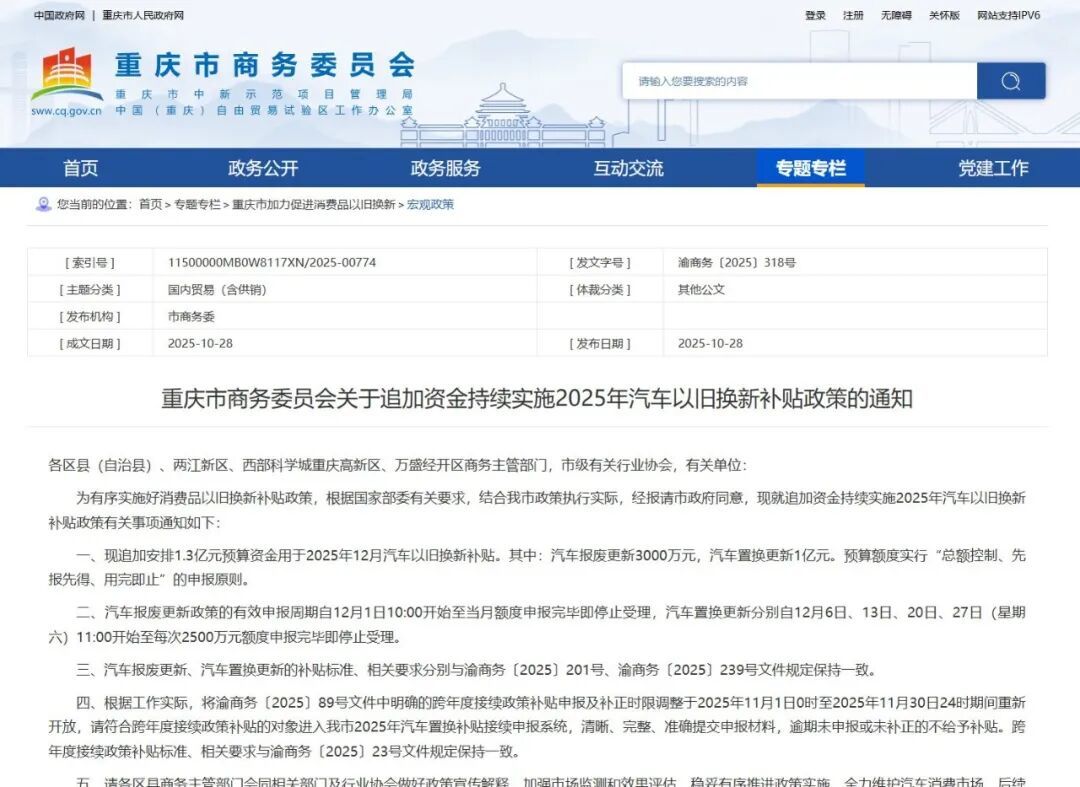Select the highlighted 专题专栏 tab
The width and height of the screenshot is (1080, 787).
pos(810,168)
